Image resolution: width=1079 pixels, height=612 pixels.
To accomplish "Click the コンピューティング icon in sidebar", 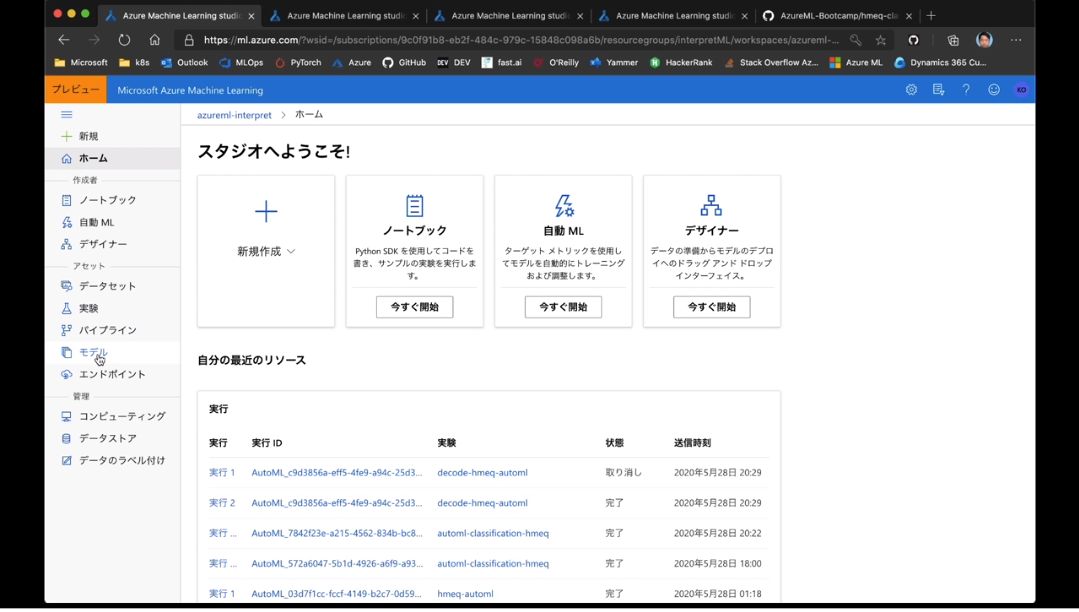I will (67, 416).
